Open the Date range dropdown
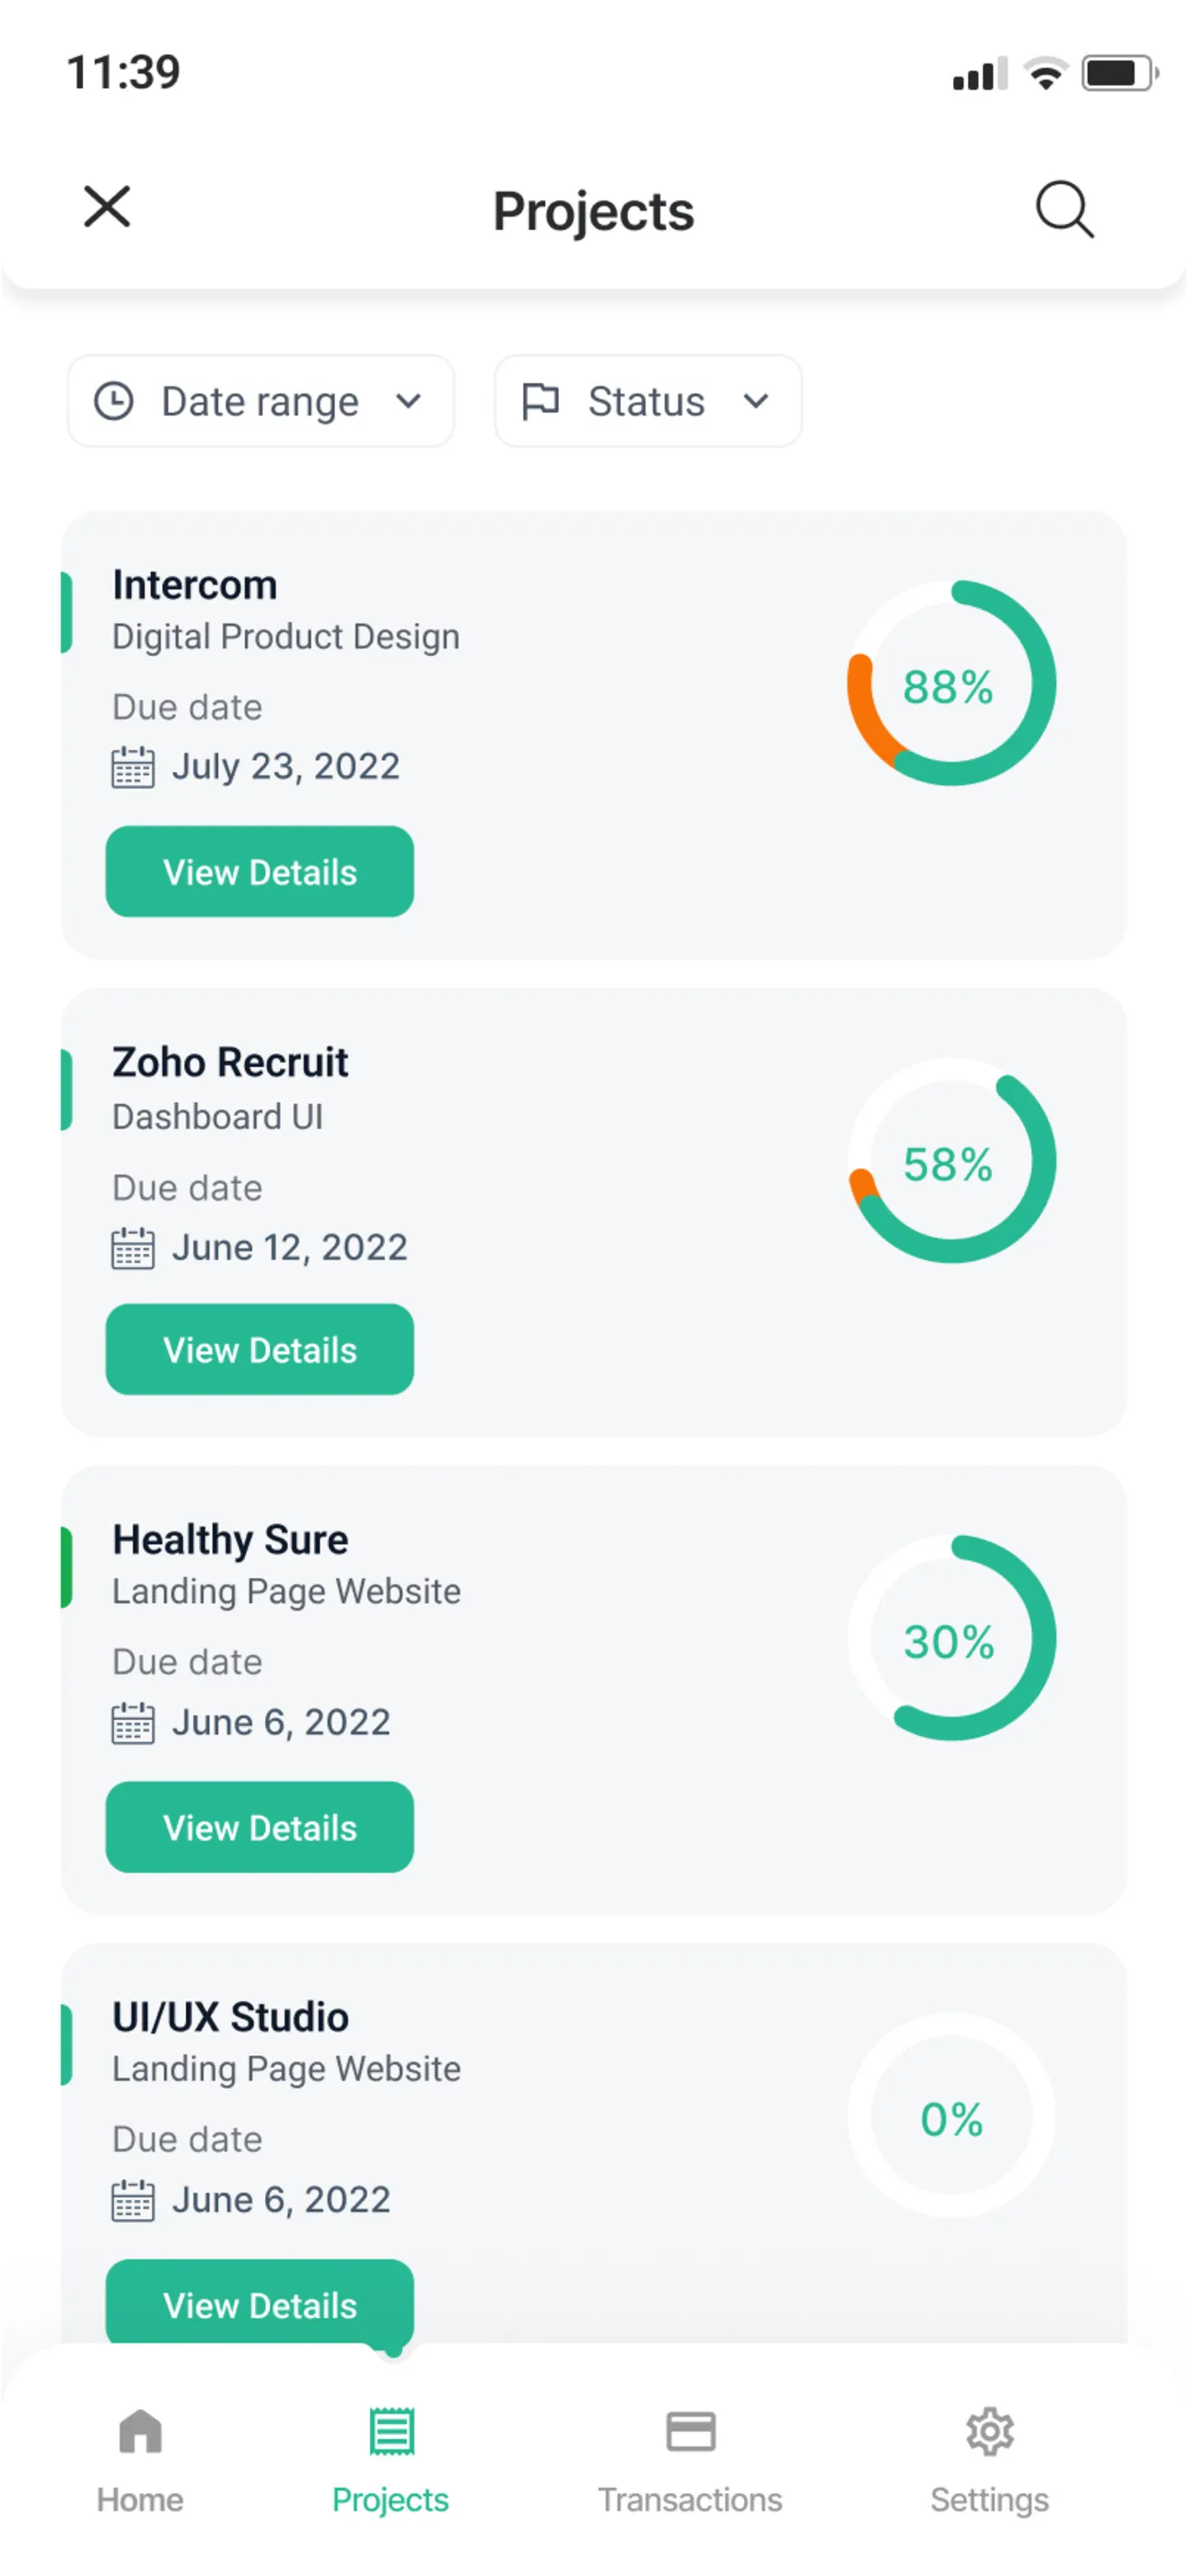 point(260,401)
